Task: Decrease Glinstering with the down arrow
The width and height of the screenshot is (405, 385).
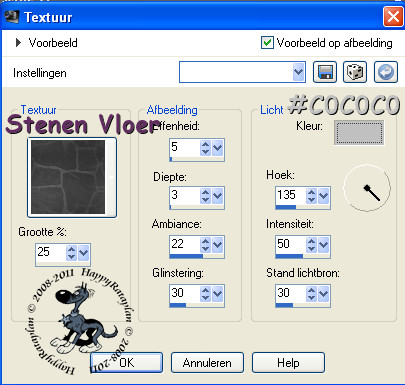Action: 205,298
